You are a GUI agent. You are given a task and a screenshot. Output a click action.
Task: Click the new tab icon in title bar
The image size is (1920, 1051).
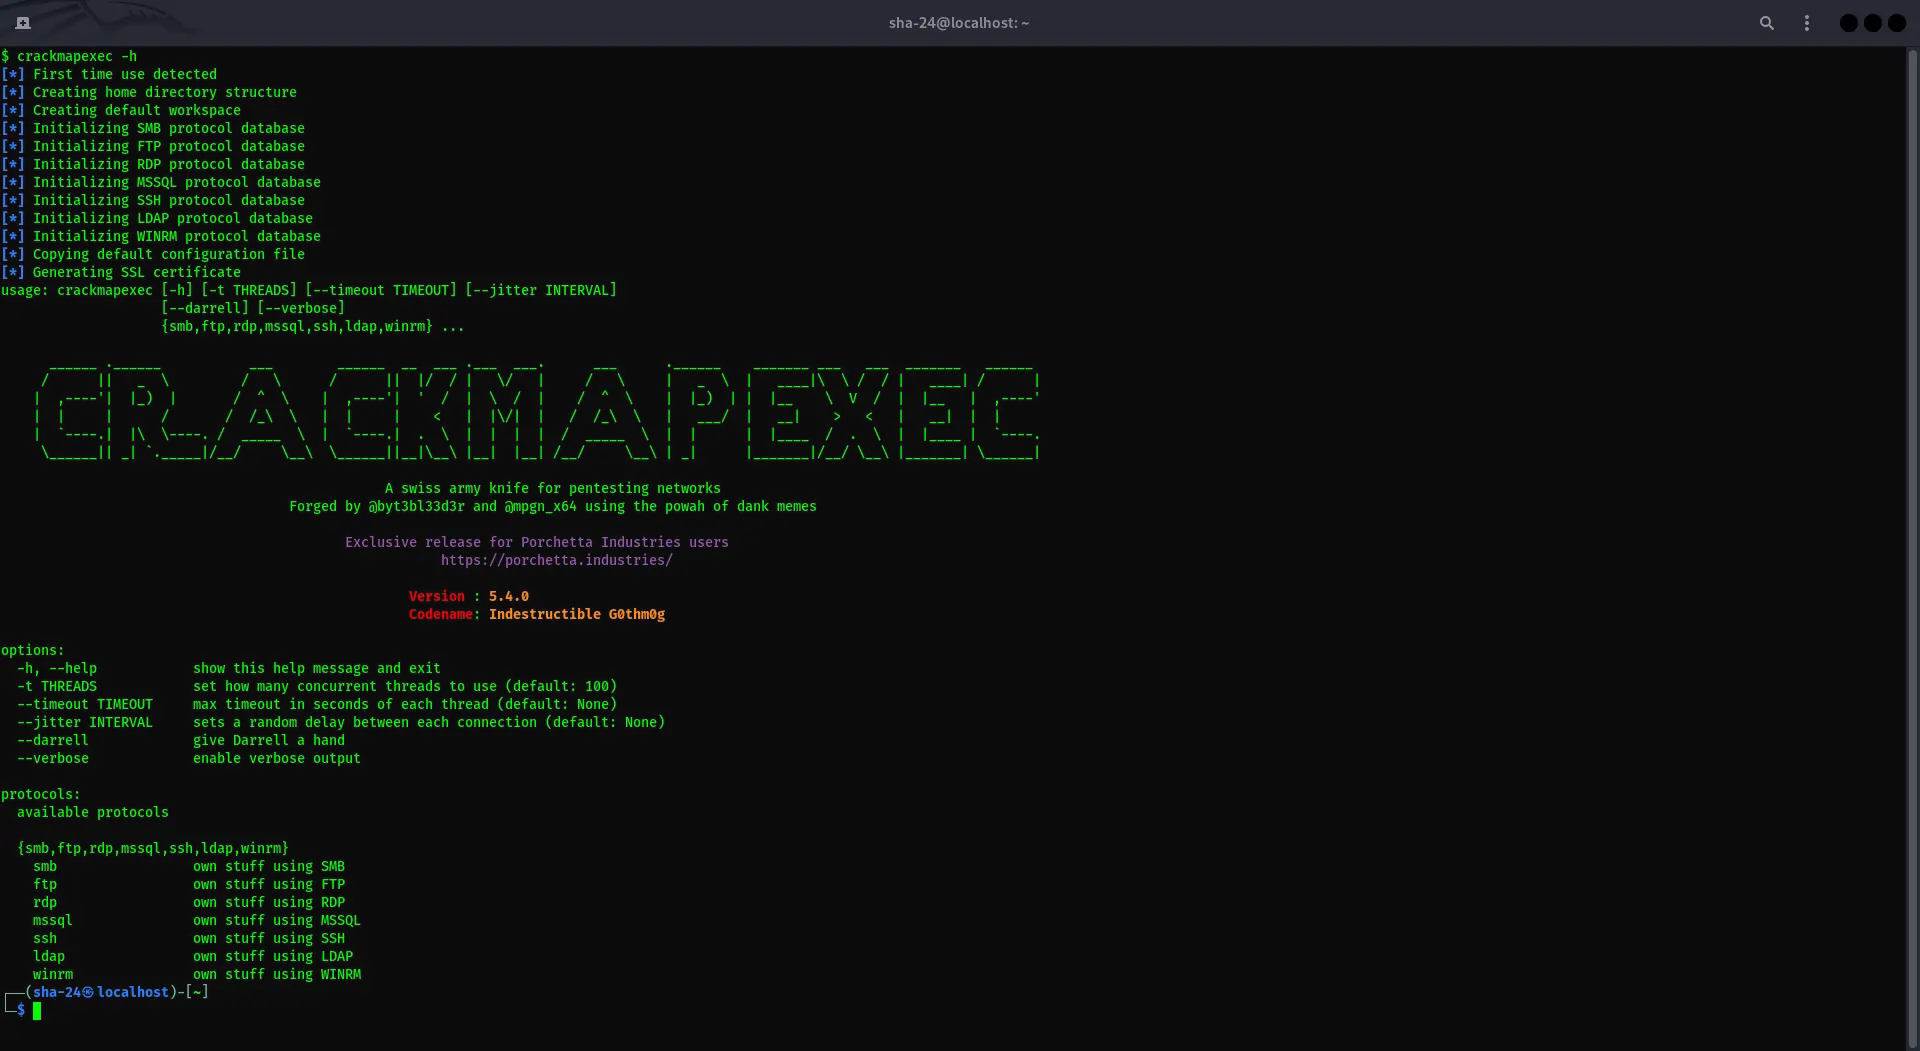click(23, 23)
